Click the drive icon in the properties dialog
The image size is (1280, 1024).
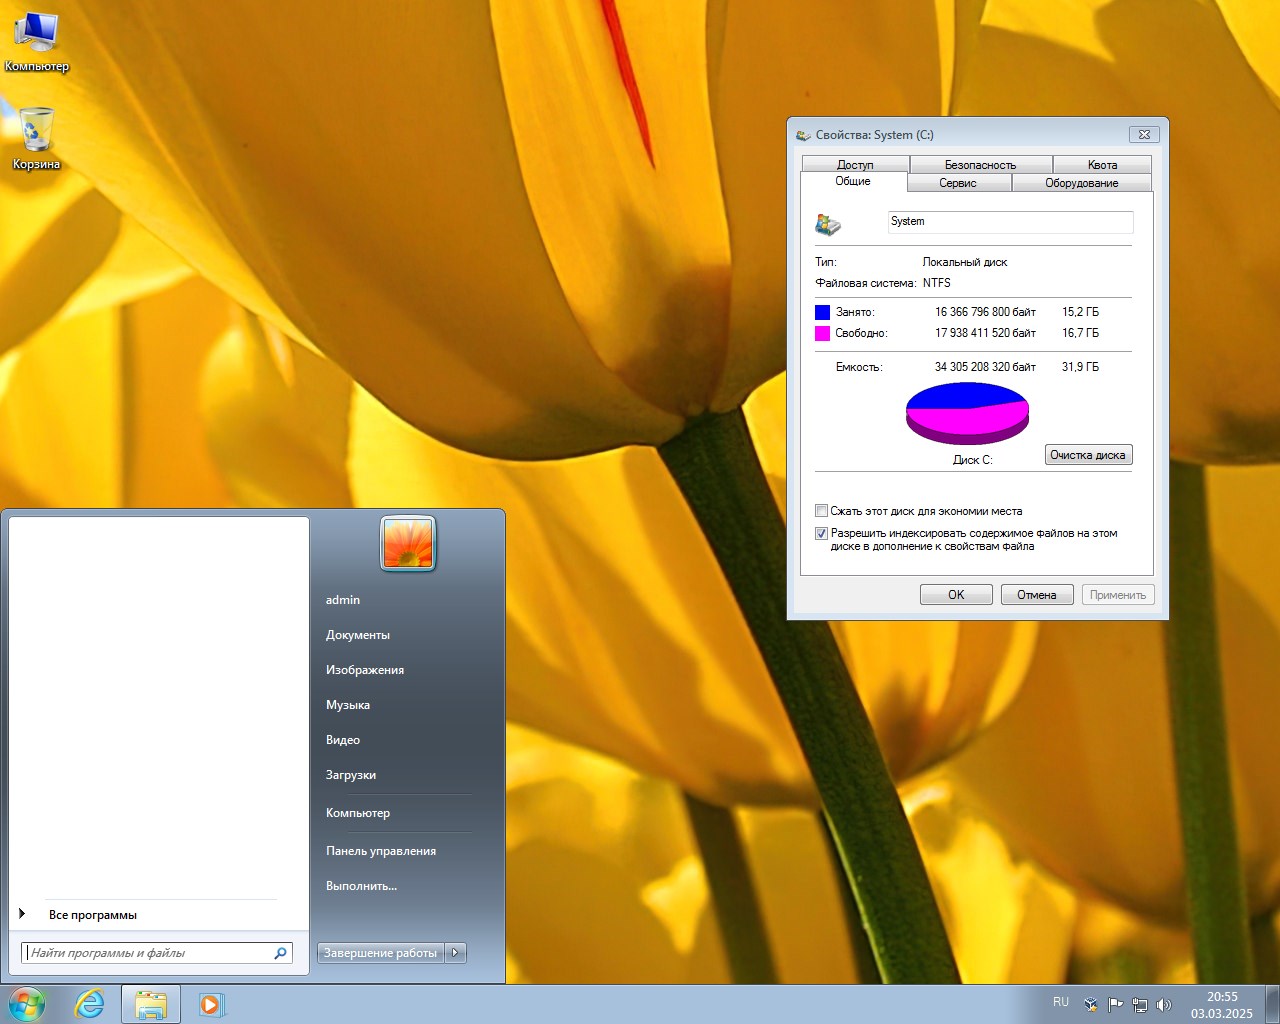[828, 224]
